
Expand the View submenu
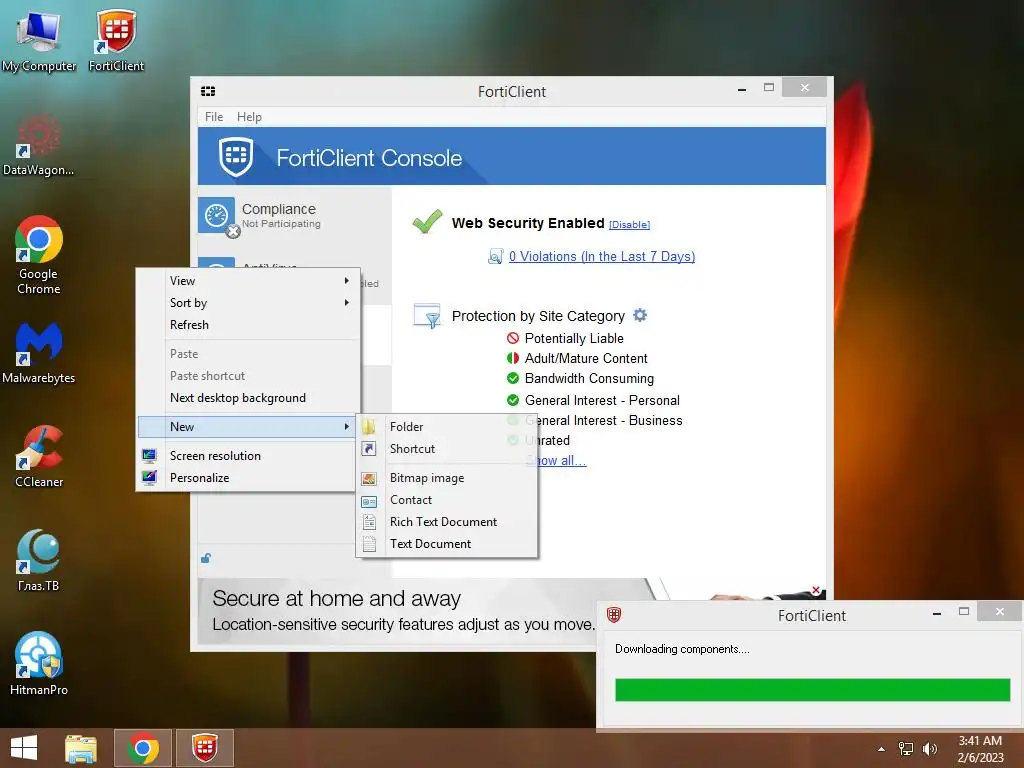point(249,281)
